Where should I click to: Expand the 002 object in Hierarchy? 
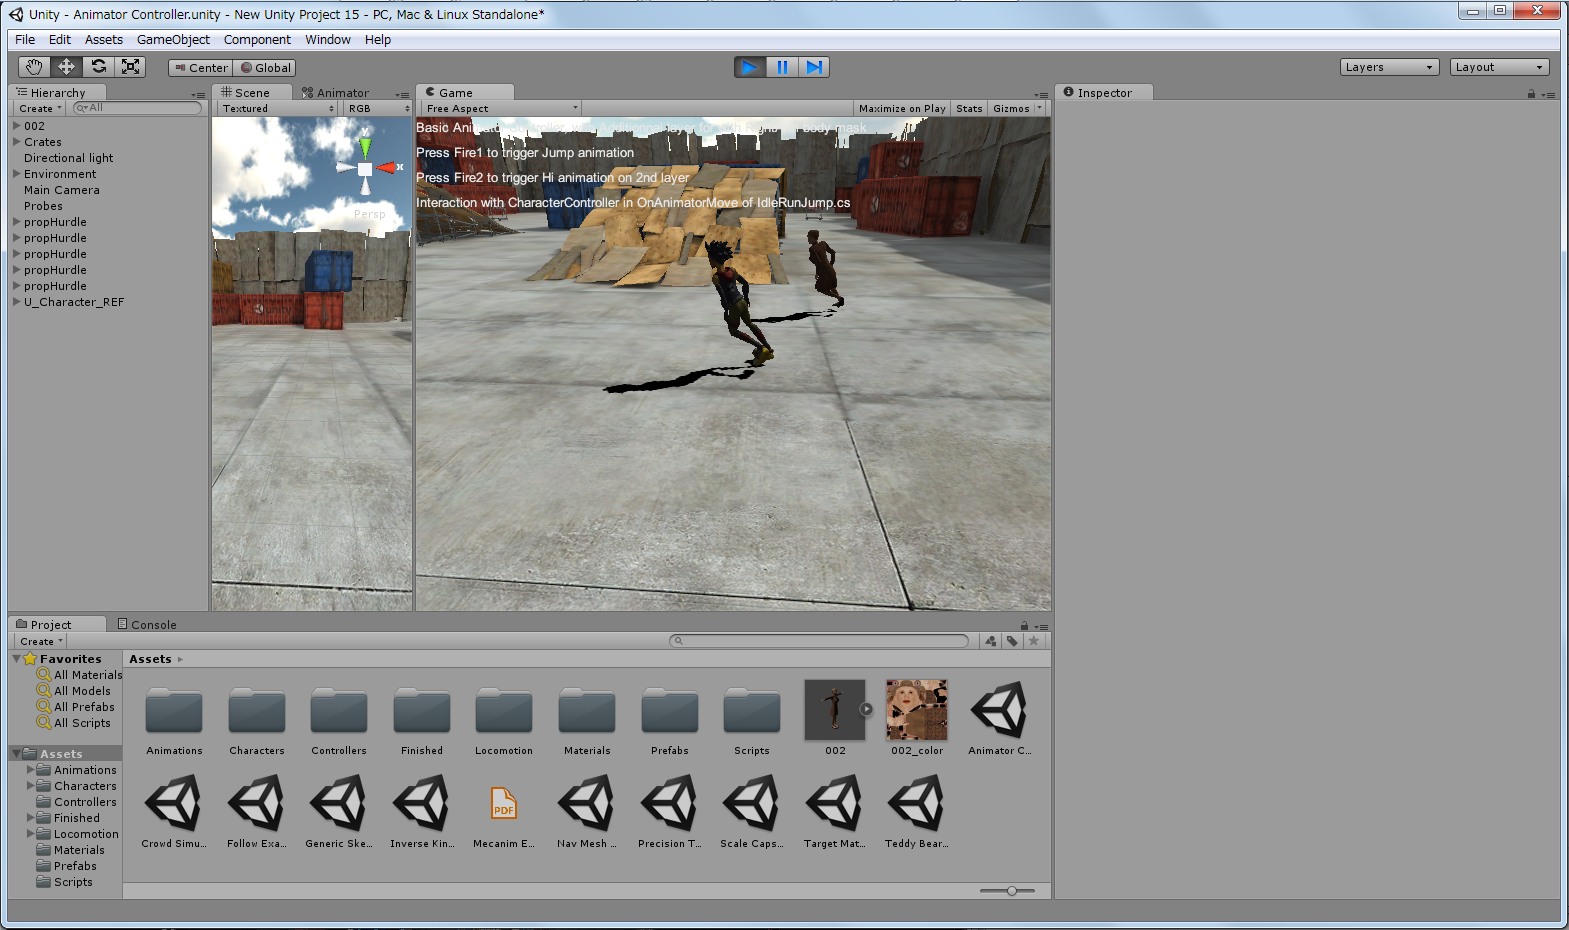(x=17, y=126)
